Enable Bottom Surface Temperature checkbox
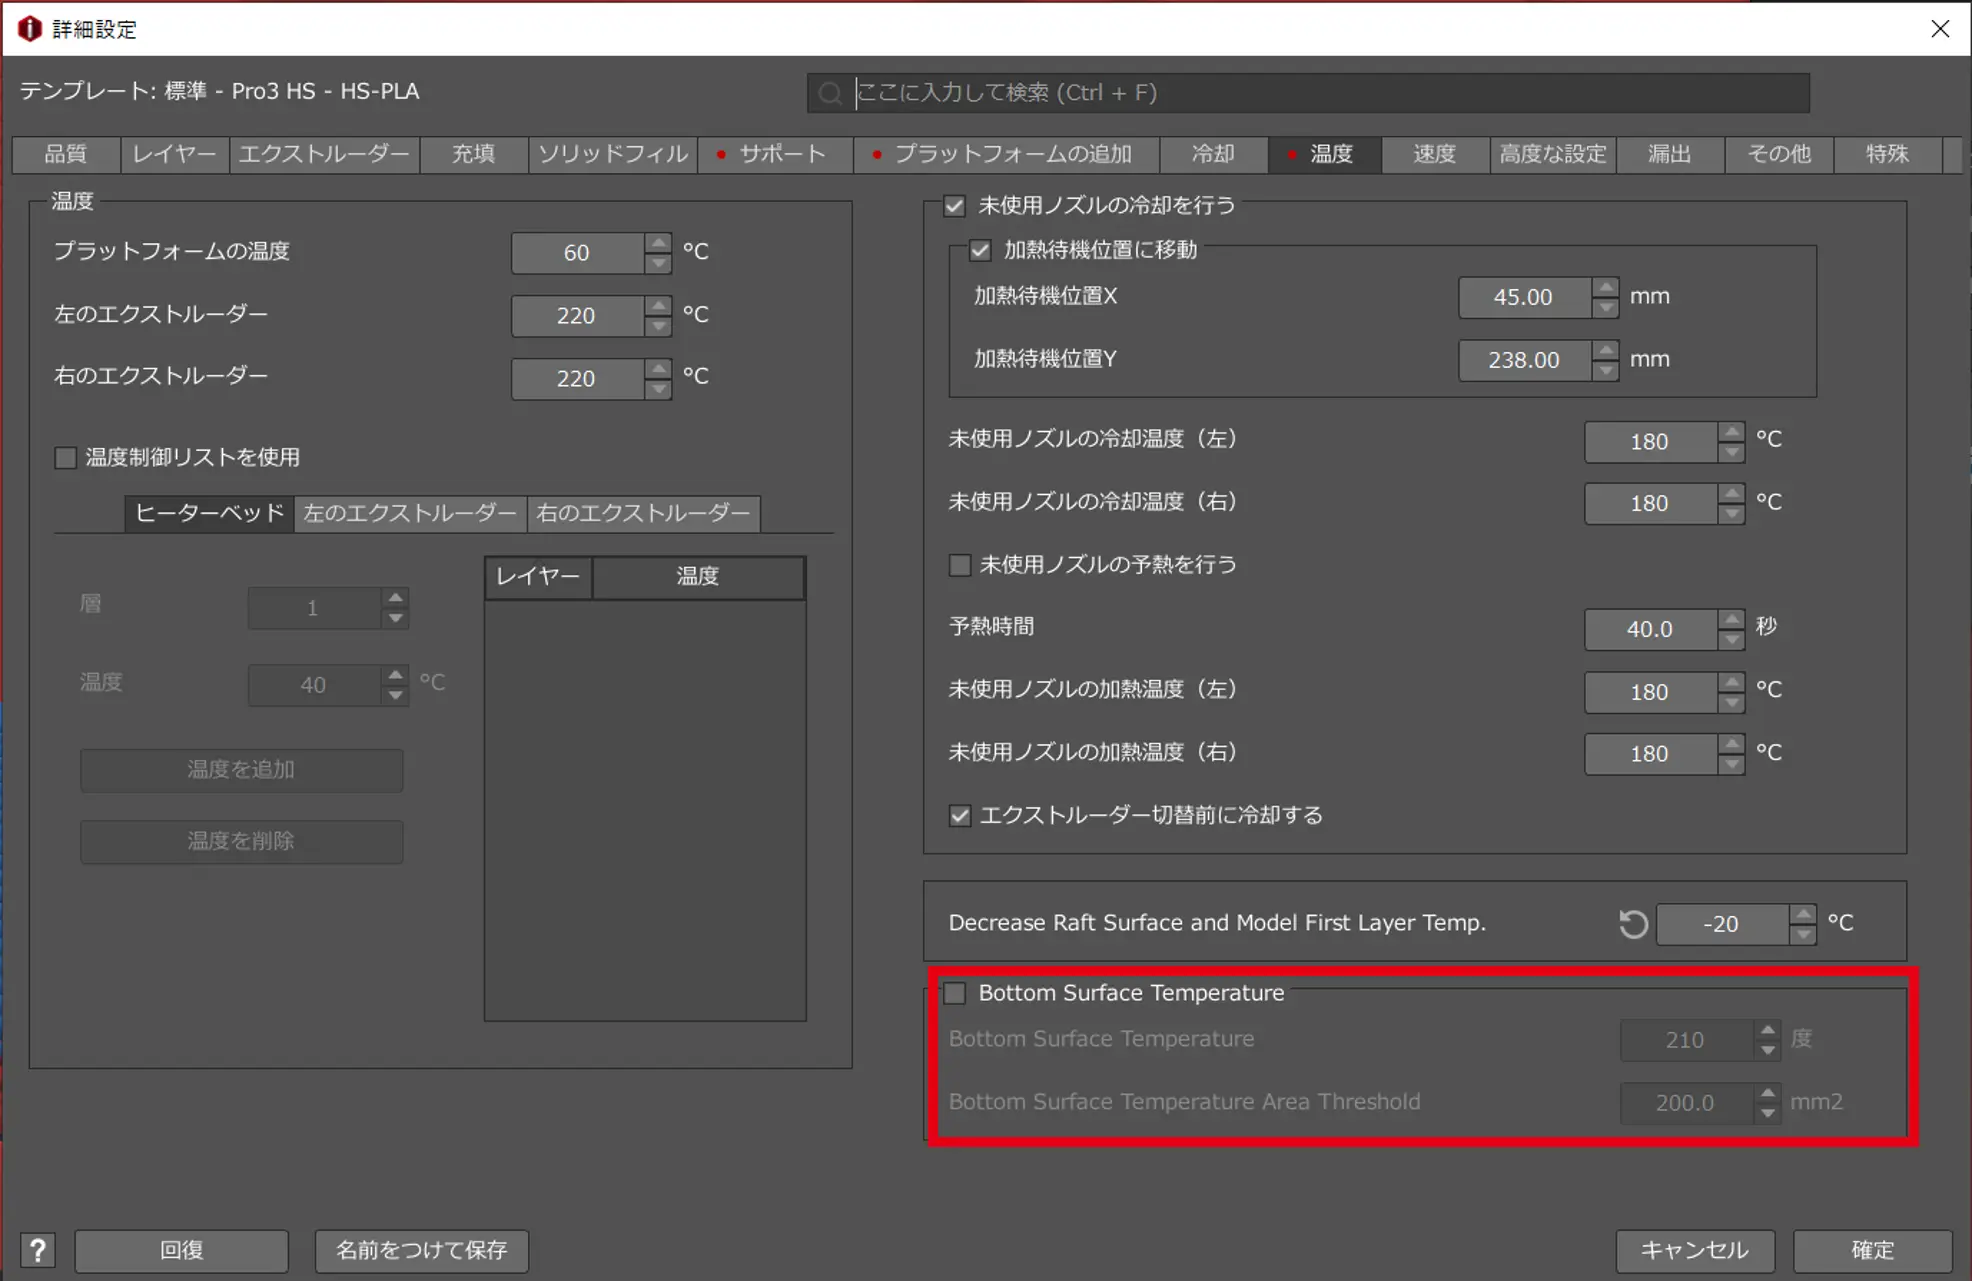The width and height of the screenshot is (1972, 1281). pyautogui.click(x=956, y=993)
